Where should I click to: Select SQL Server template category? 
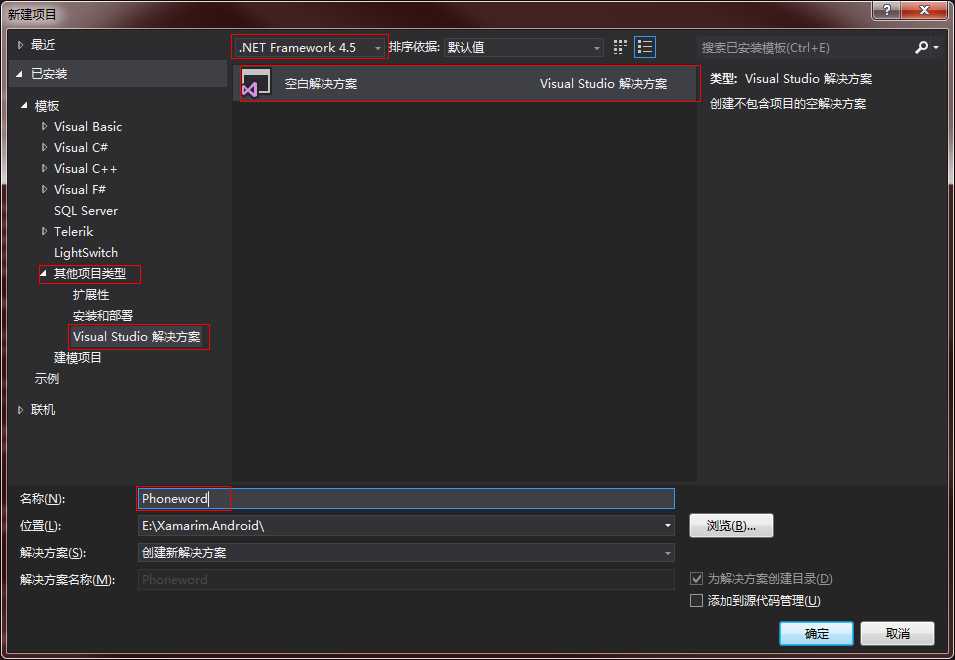[86, 211]
